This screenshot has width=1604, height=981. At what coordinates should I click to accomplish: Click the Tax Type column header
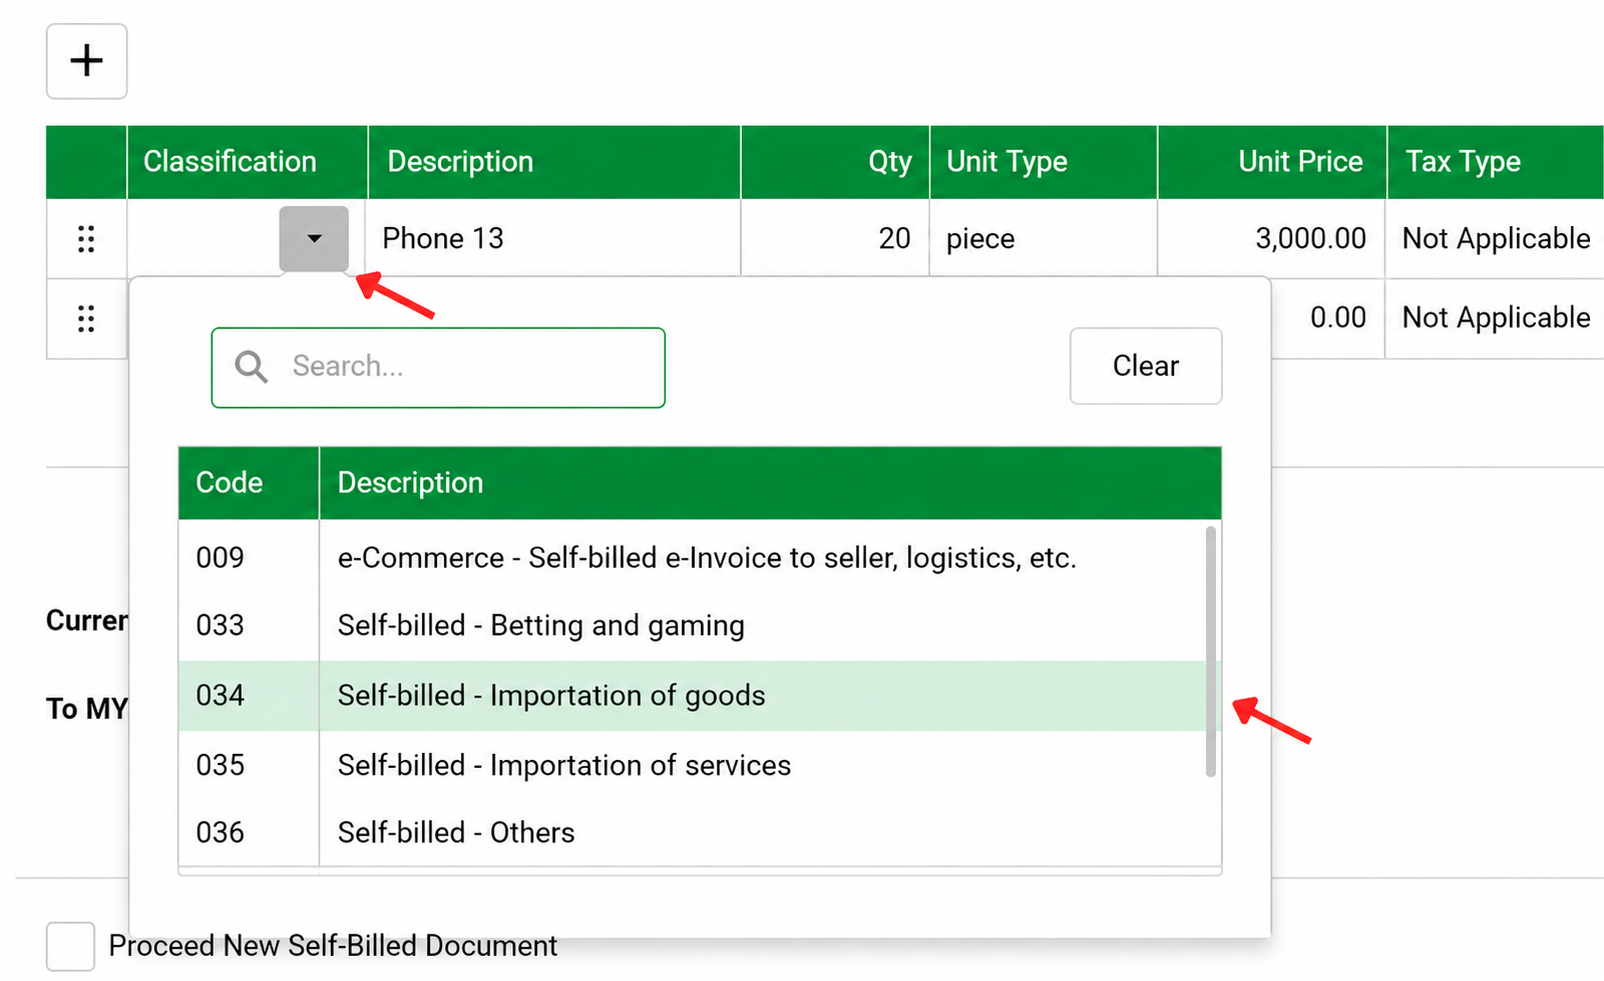point(1496,162)
